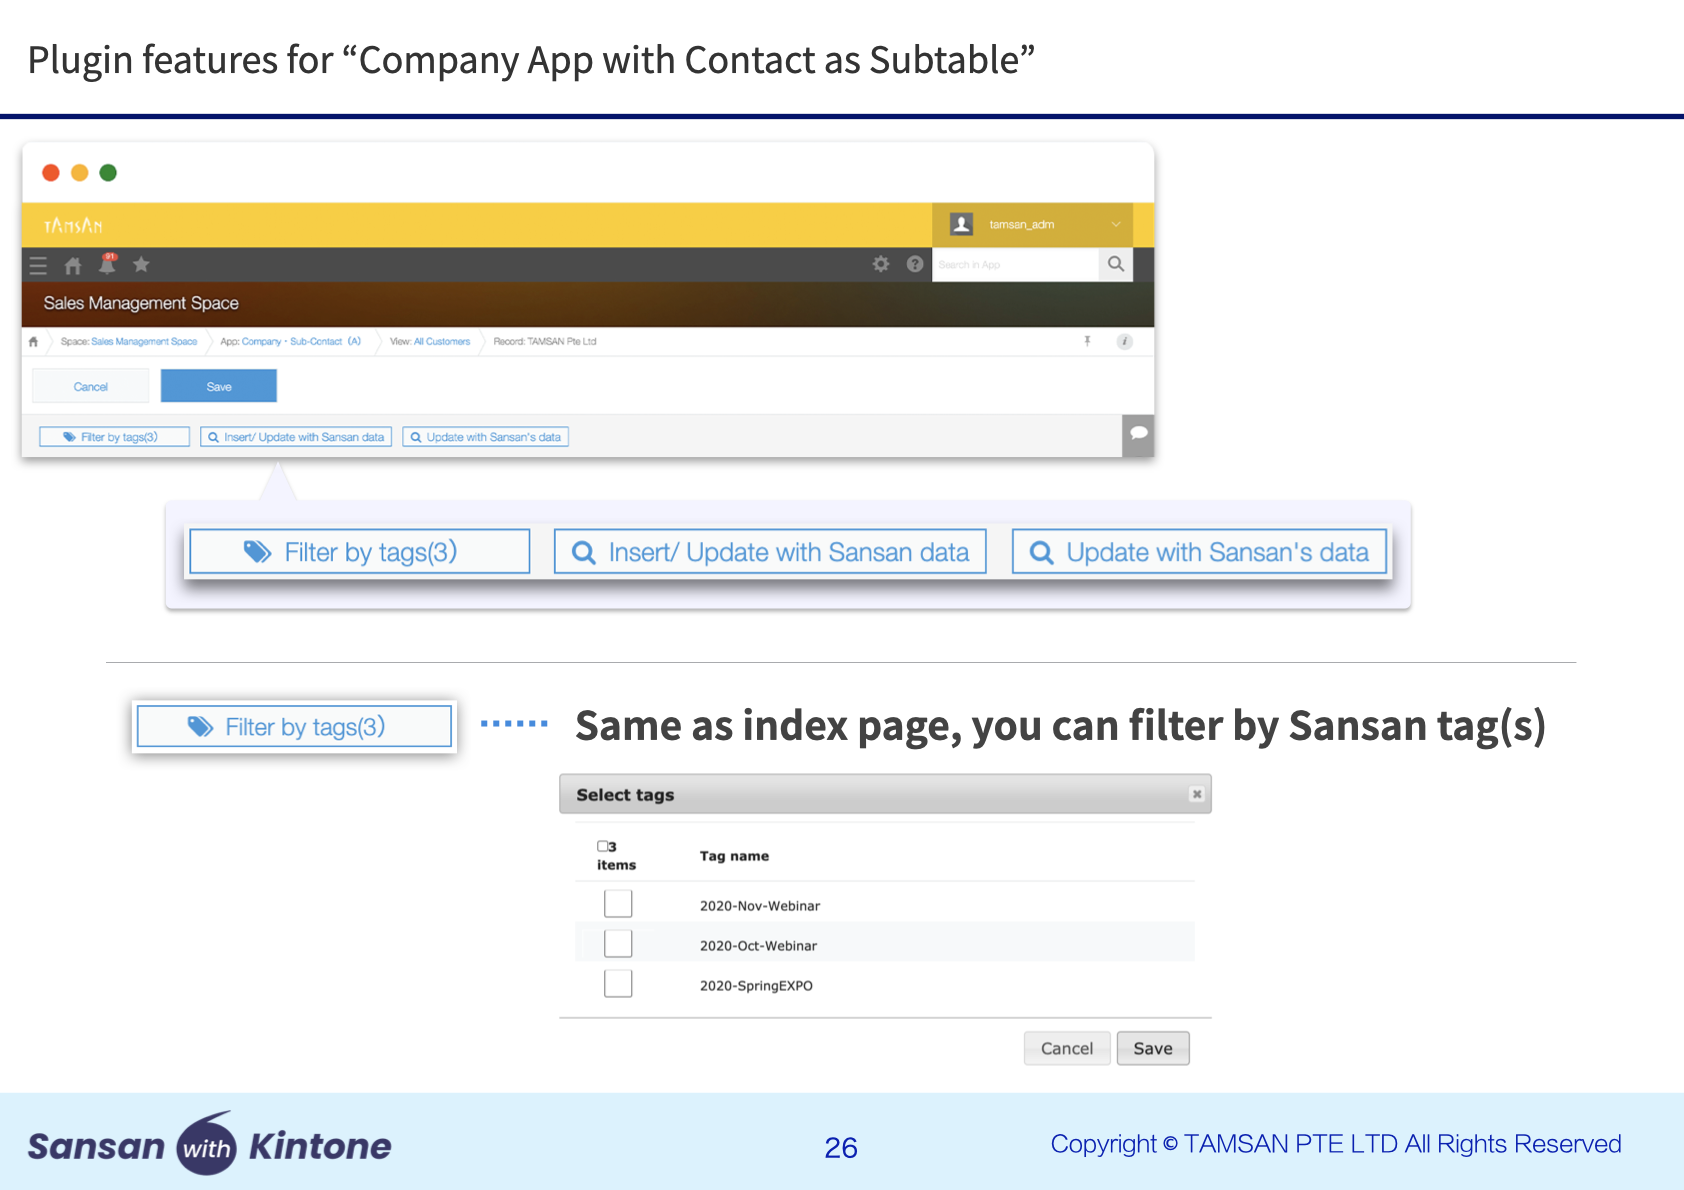This screenshot has width=1684, height=1190.
Task: Click the magnifier search button
Action: (1115, 264)
